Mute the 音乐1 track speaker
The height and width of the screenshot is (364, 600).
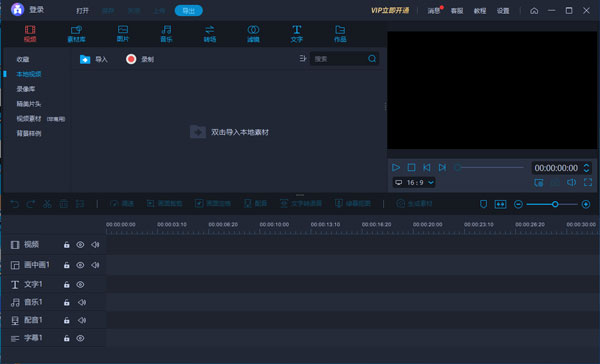coord(82,302)
